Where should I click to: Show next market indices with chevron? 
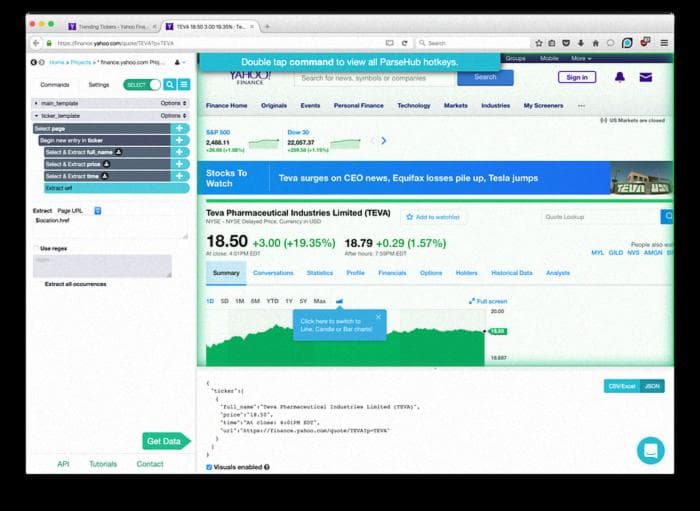[x=383, y=141]
